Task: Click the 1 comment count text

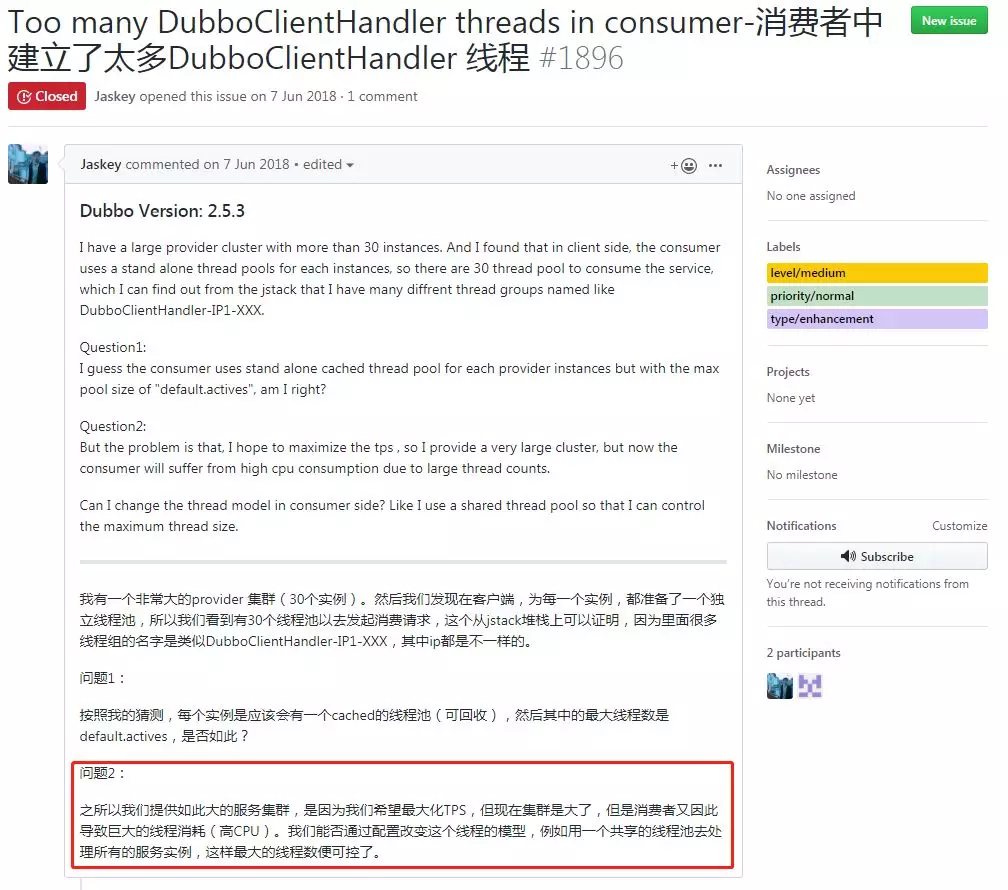Action: [x=382, y=96]
